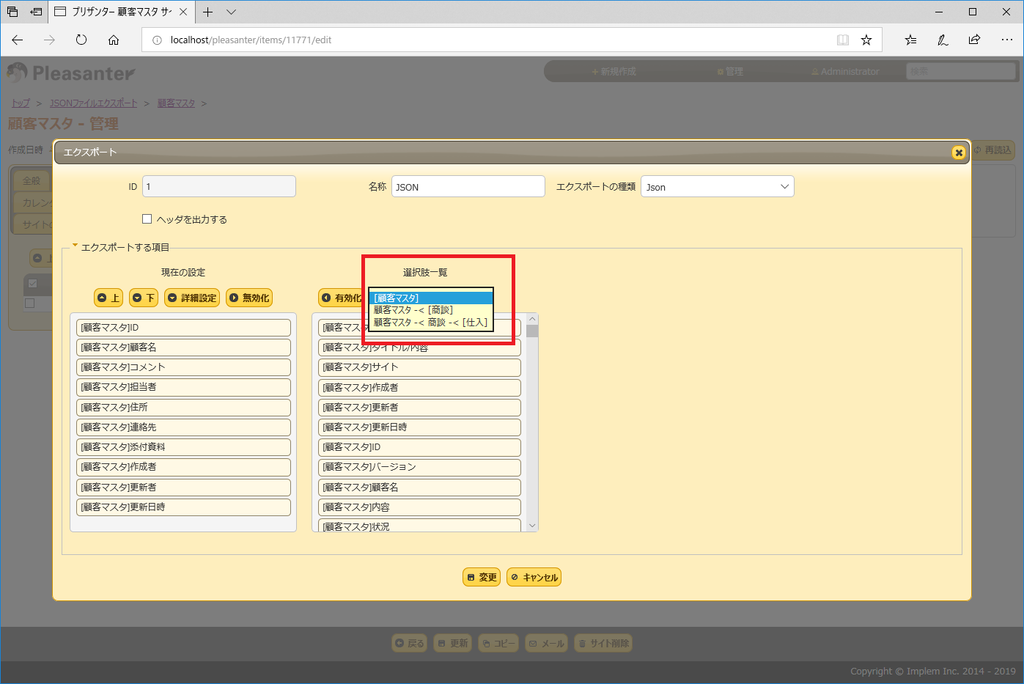
Task: Select [顧客マスタ]作成者 in current settings
Action: tap(184, 467)
